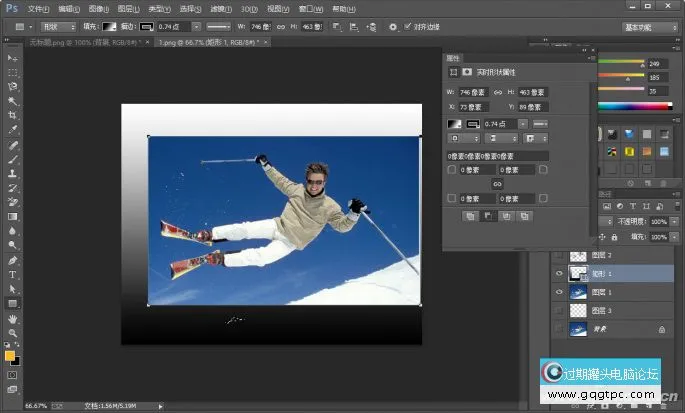Click the orange foreground color swatch
Screen dimensions: 685x413
pyautogui.click(x=10, y=354)
